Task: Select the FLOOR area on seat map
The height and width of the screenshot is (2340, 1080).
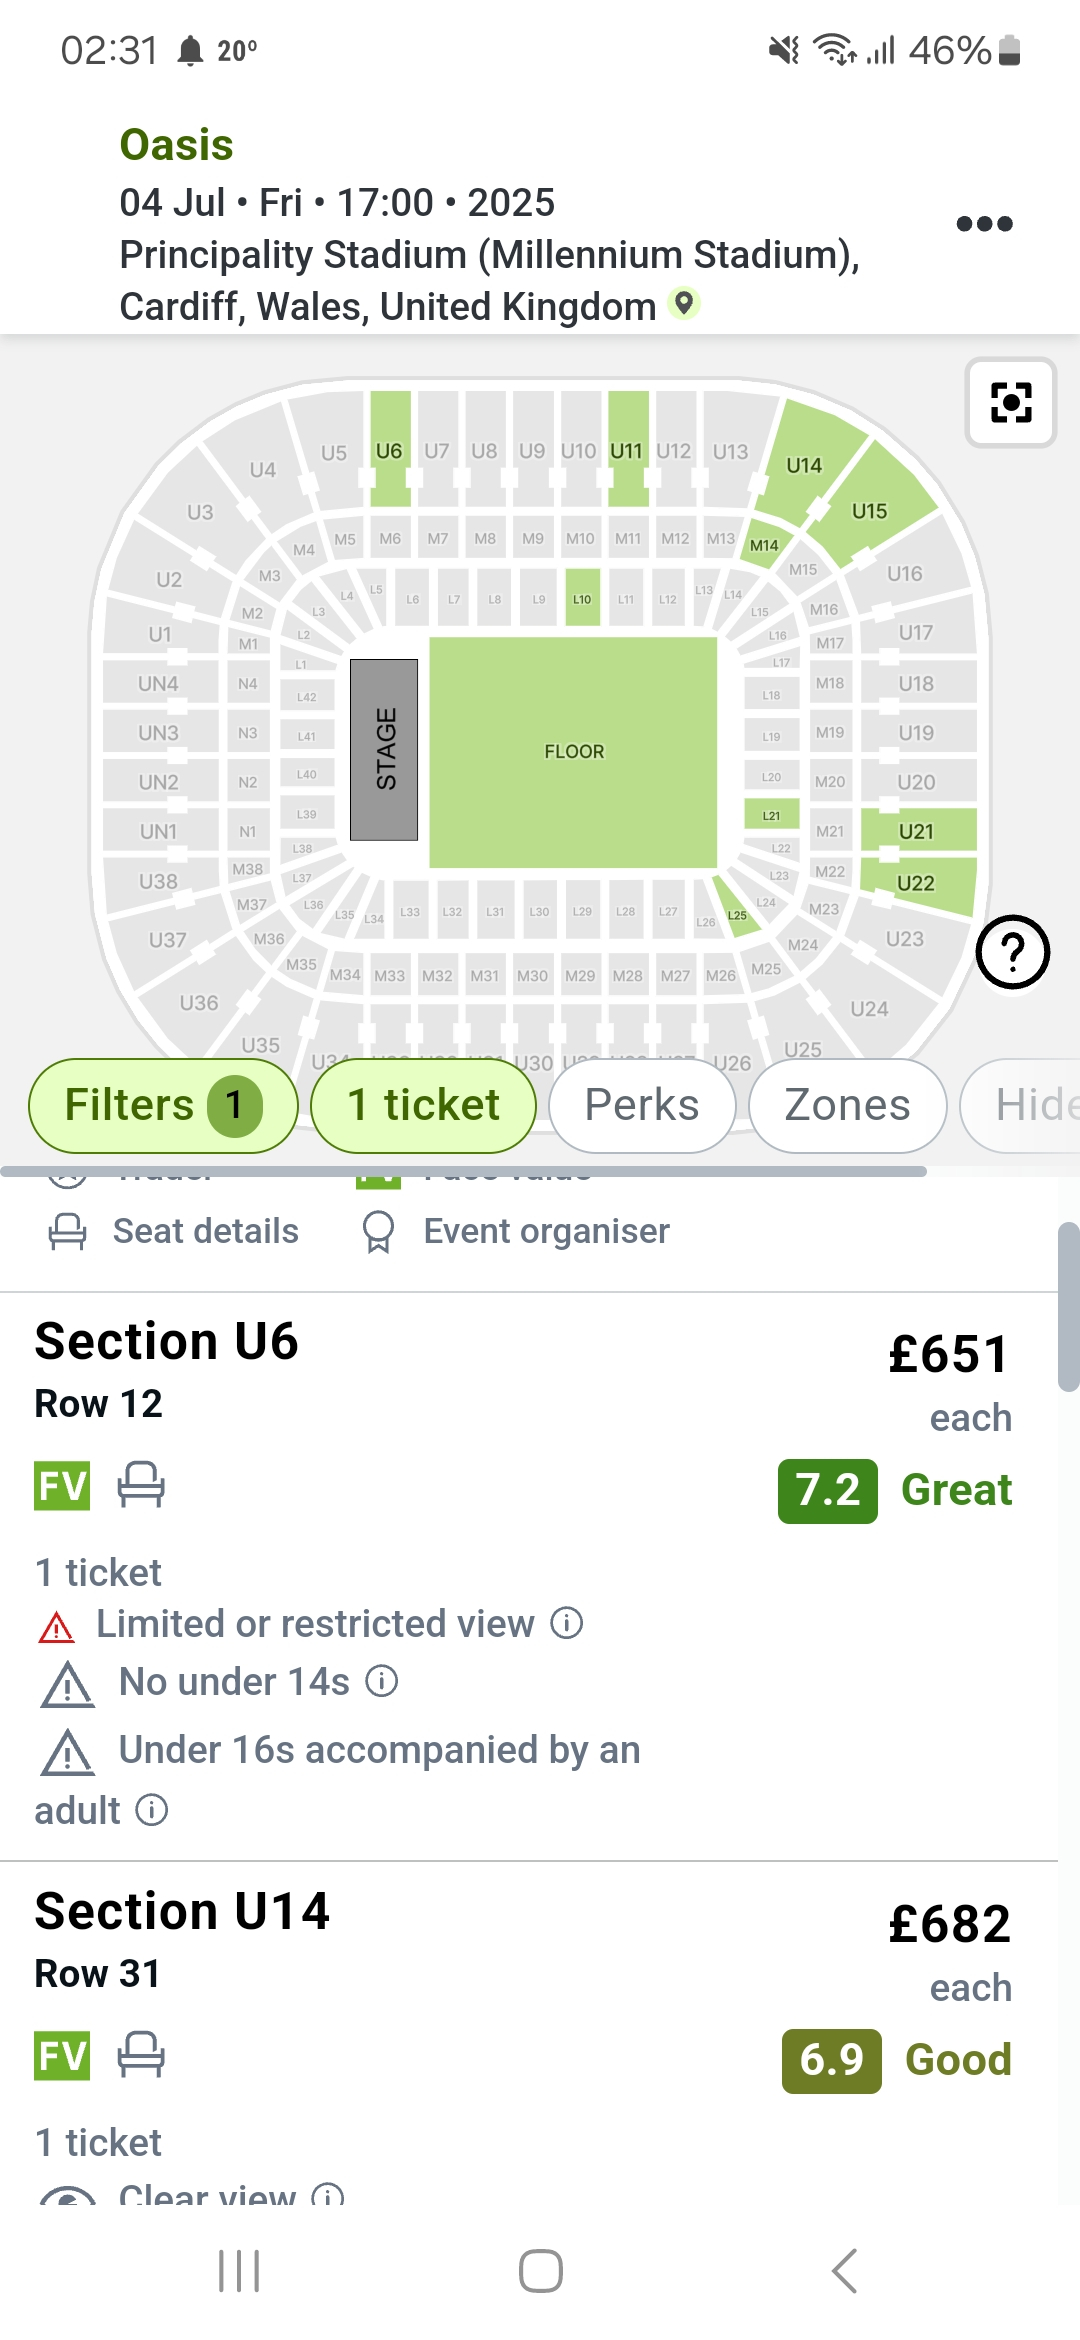Action: [x=573, y=752]
